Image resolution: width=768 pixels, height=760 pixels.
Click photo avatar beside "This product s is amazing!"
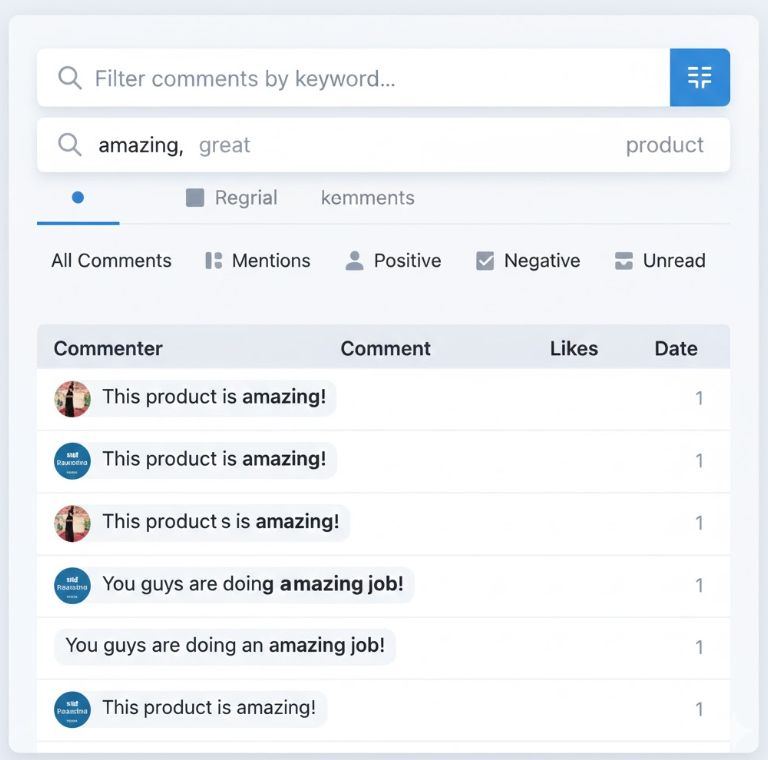[x=72, y=523]
